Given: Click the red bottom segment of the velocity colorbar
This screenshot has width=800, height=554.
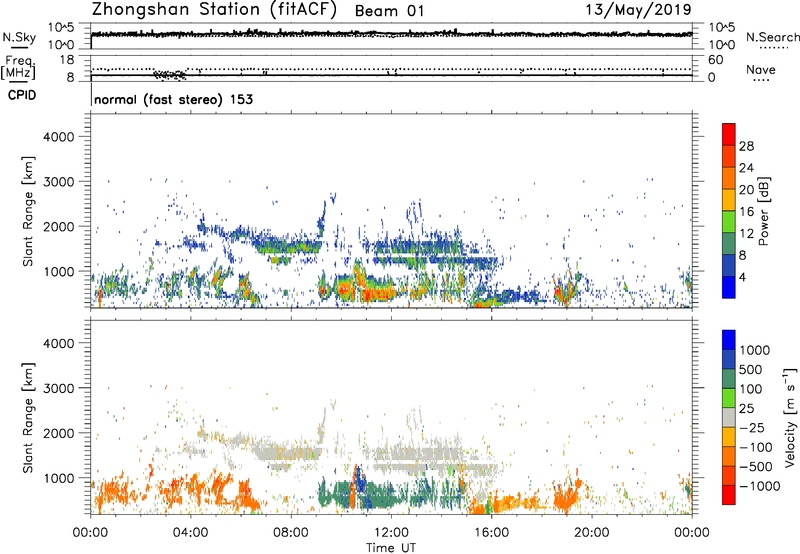Looking at the screenshot, I should [x=729, y=495].
